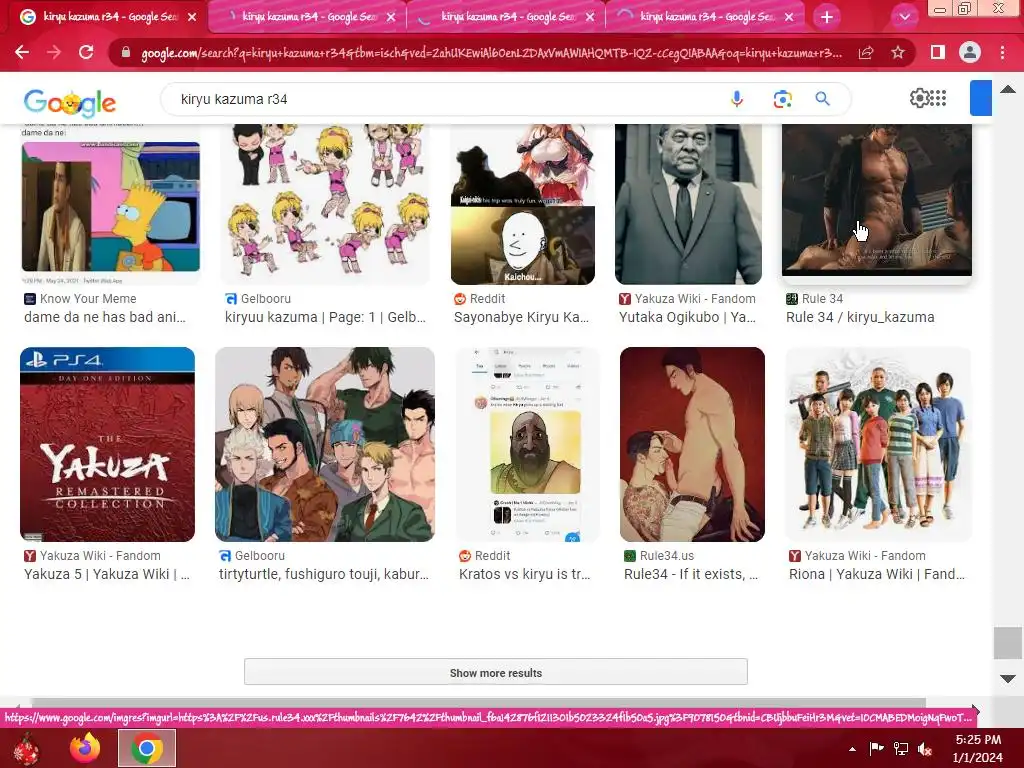Click the Know Your Meme source label
Image resolution: width=1024 pixels, height=768 pixels.
tap(88, 299)
